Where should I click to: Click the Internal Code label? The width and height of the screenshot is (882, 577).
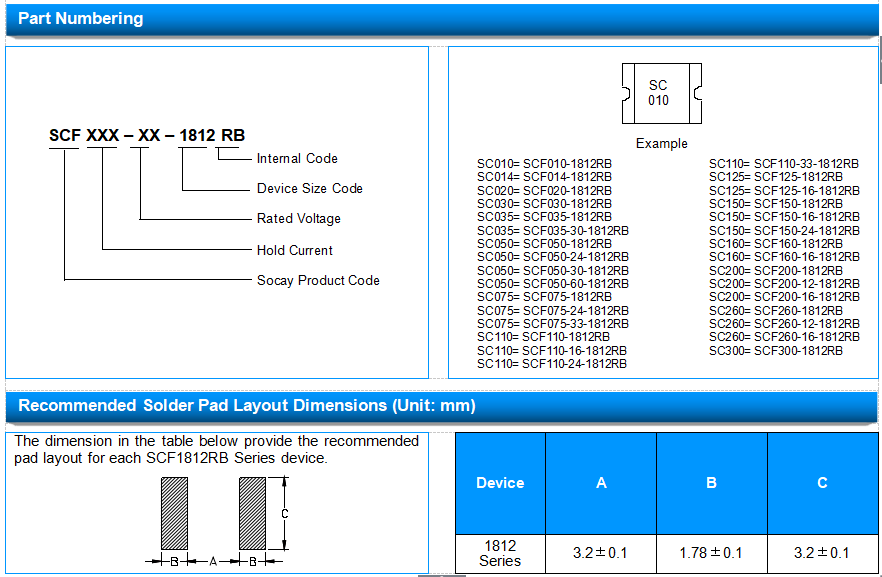[x=297, y=159]
